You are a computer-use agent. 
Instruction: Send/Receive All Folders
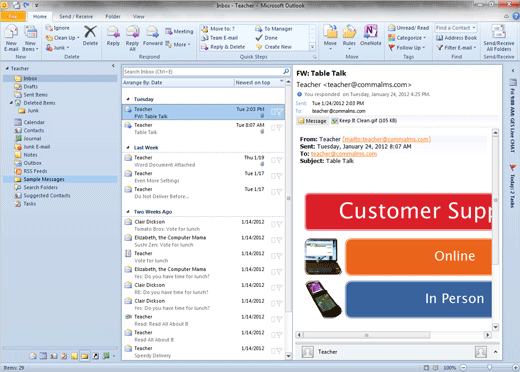(499, 38)
